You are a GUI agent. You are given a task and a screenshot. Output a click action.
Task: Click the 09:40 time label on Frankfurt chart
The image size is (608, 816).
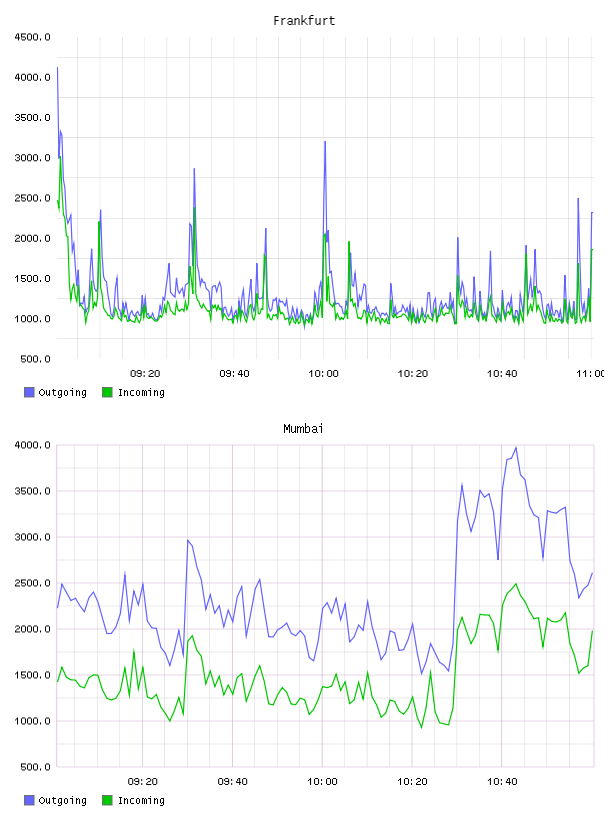[x=234, y=374]
